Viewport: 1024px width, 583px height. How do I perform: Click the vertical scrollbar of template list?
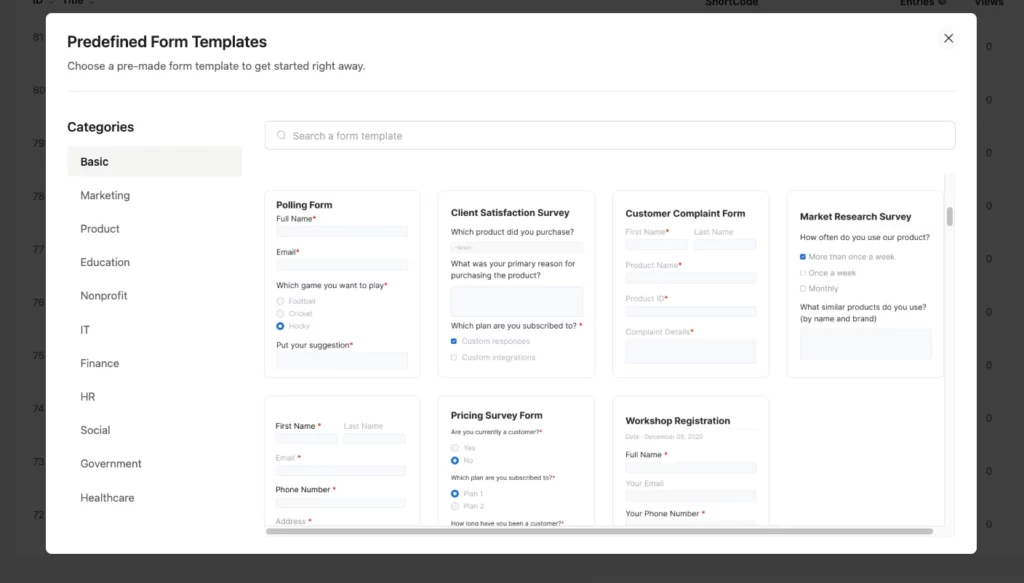pyautogui.click(x=950, y=216)
